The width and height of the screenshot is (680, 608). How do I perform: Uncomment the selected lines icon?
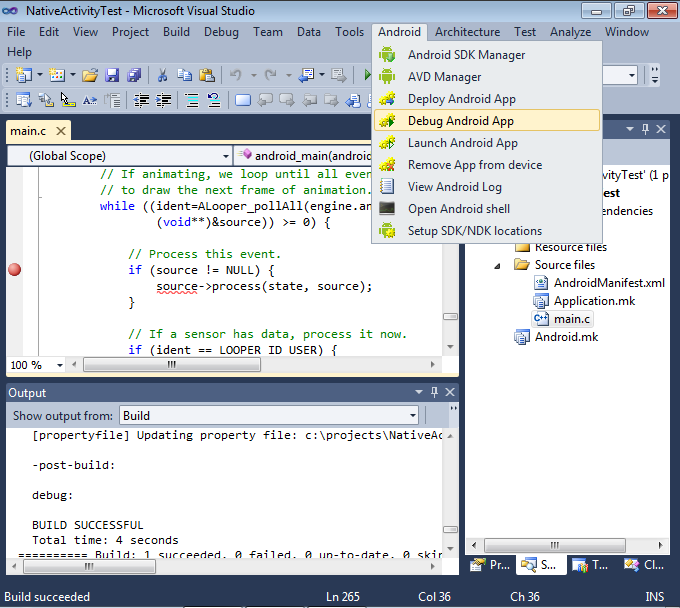coord(214,100)
